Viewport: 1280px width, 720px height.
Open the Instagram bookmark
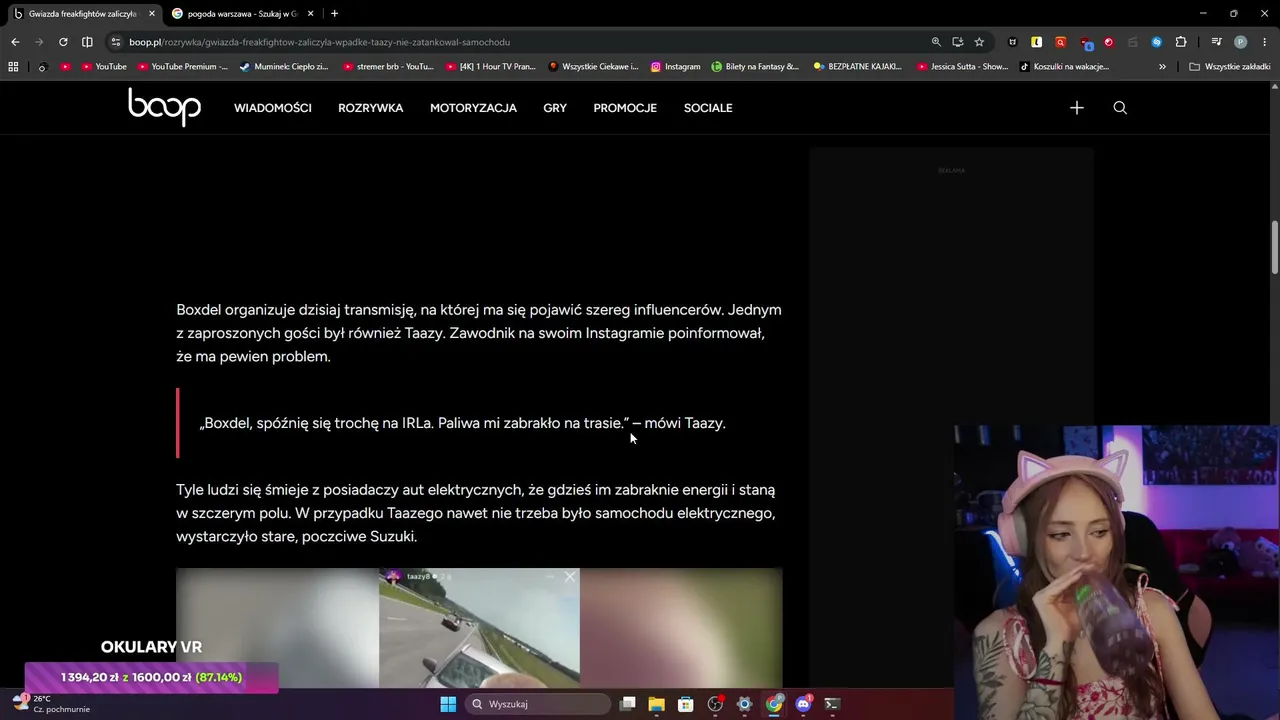coord(676,67)
